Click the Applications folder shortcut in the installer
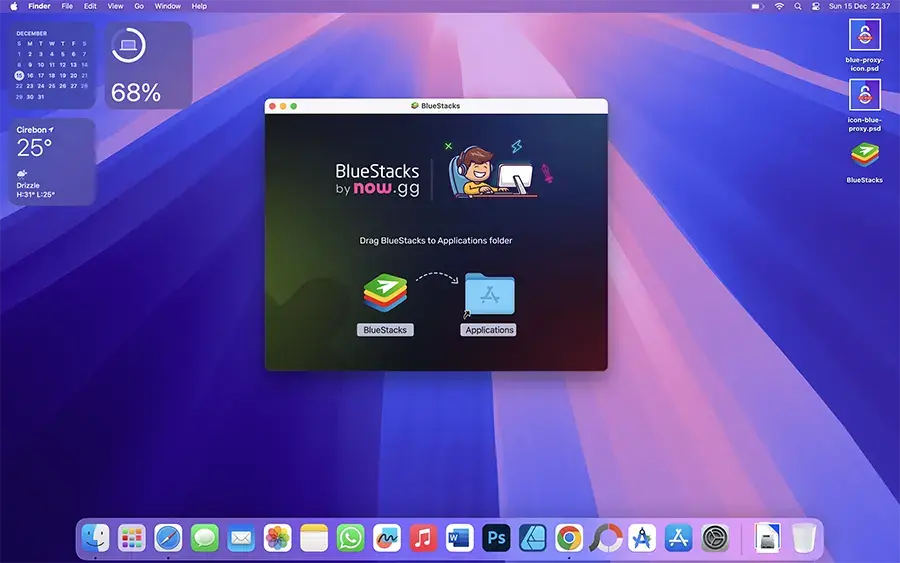The image size is (900, 563). pyautogui.click(x=489, y=294)
